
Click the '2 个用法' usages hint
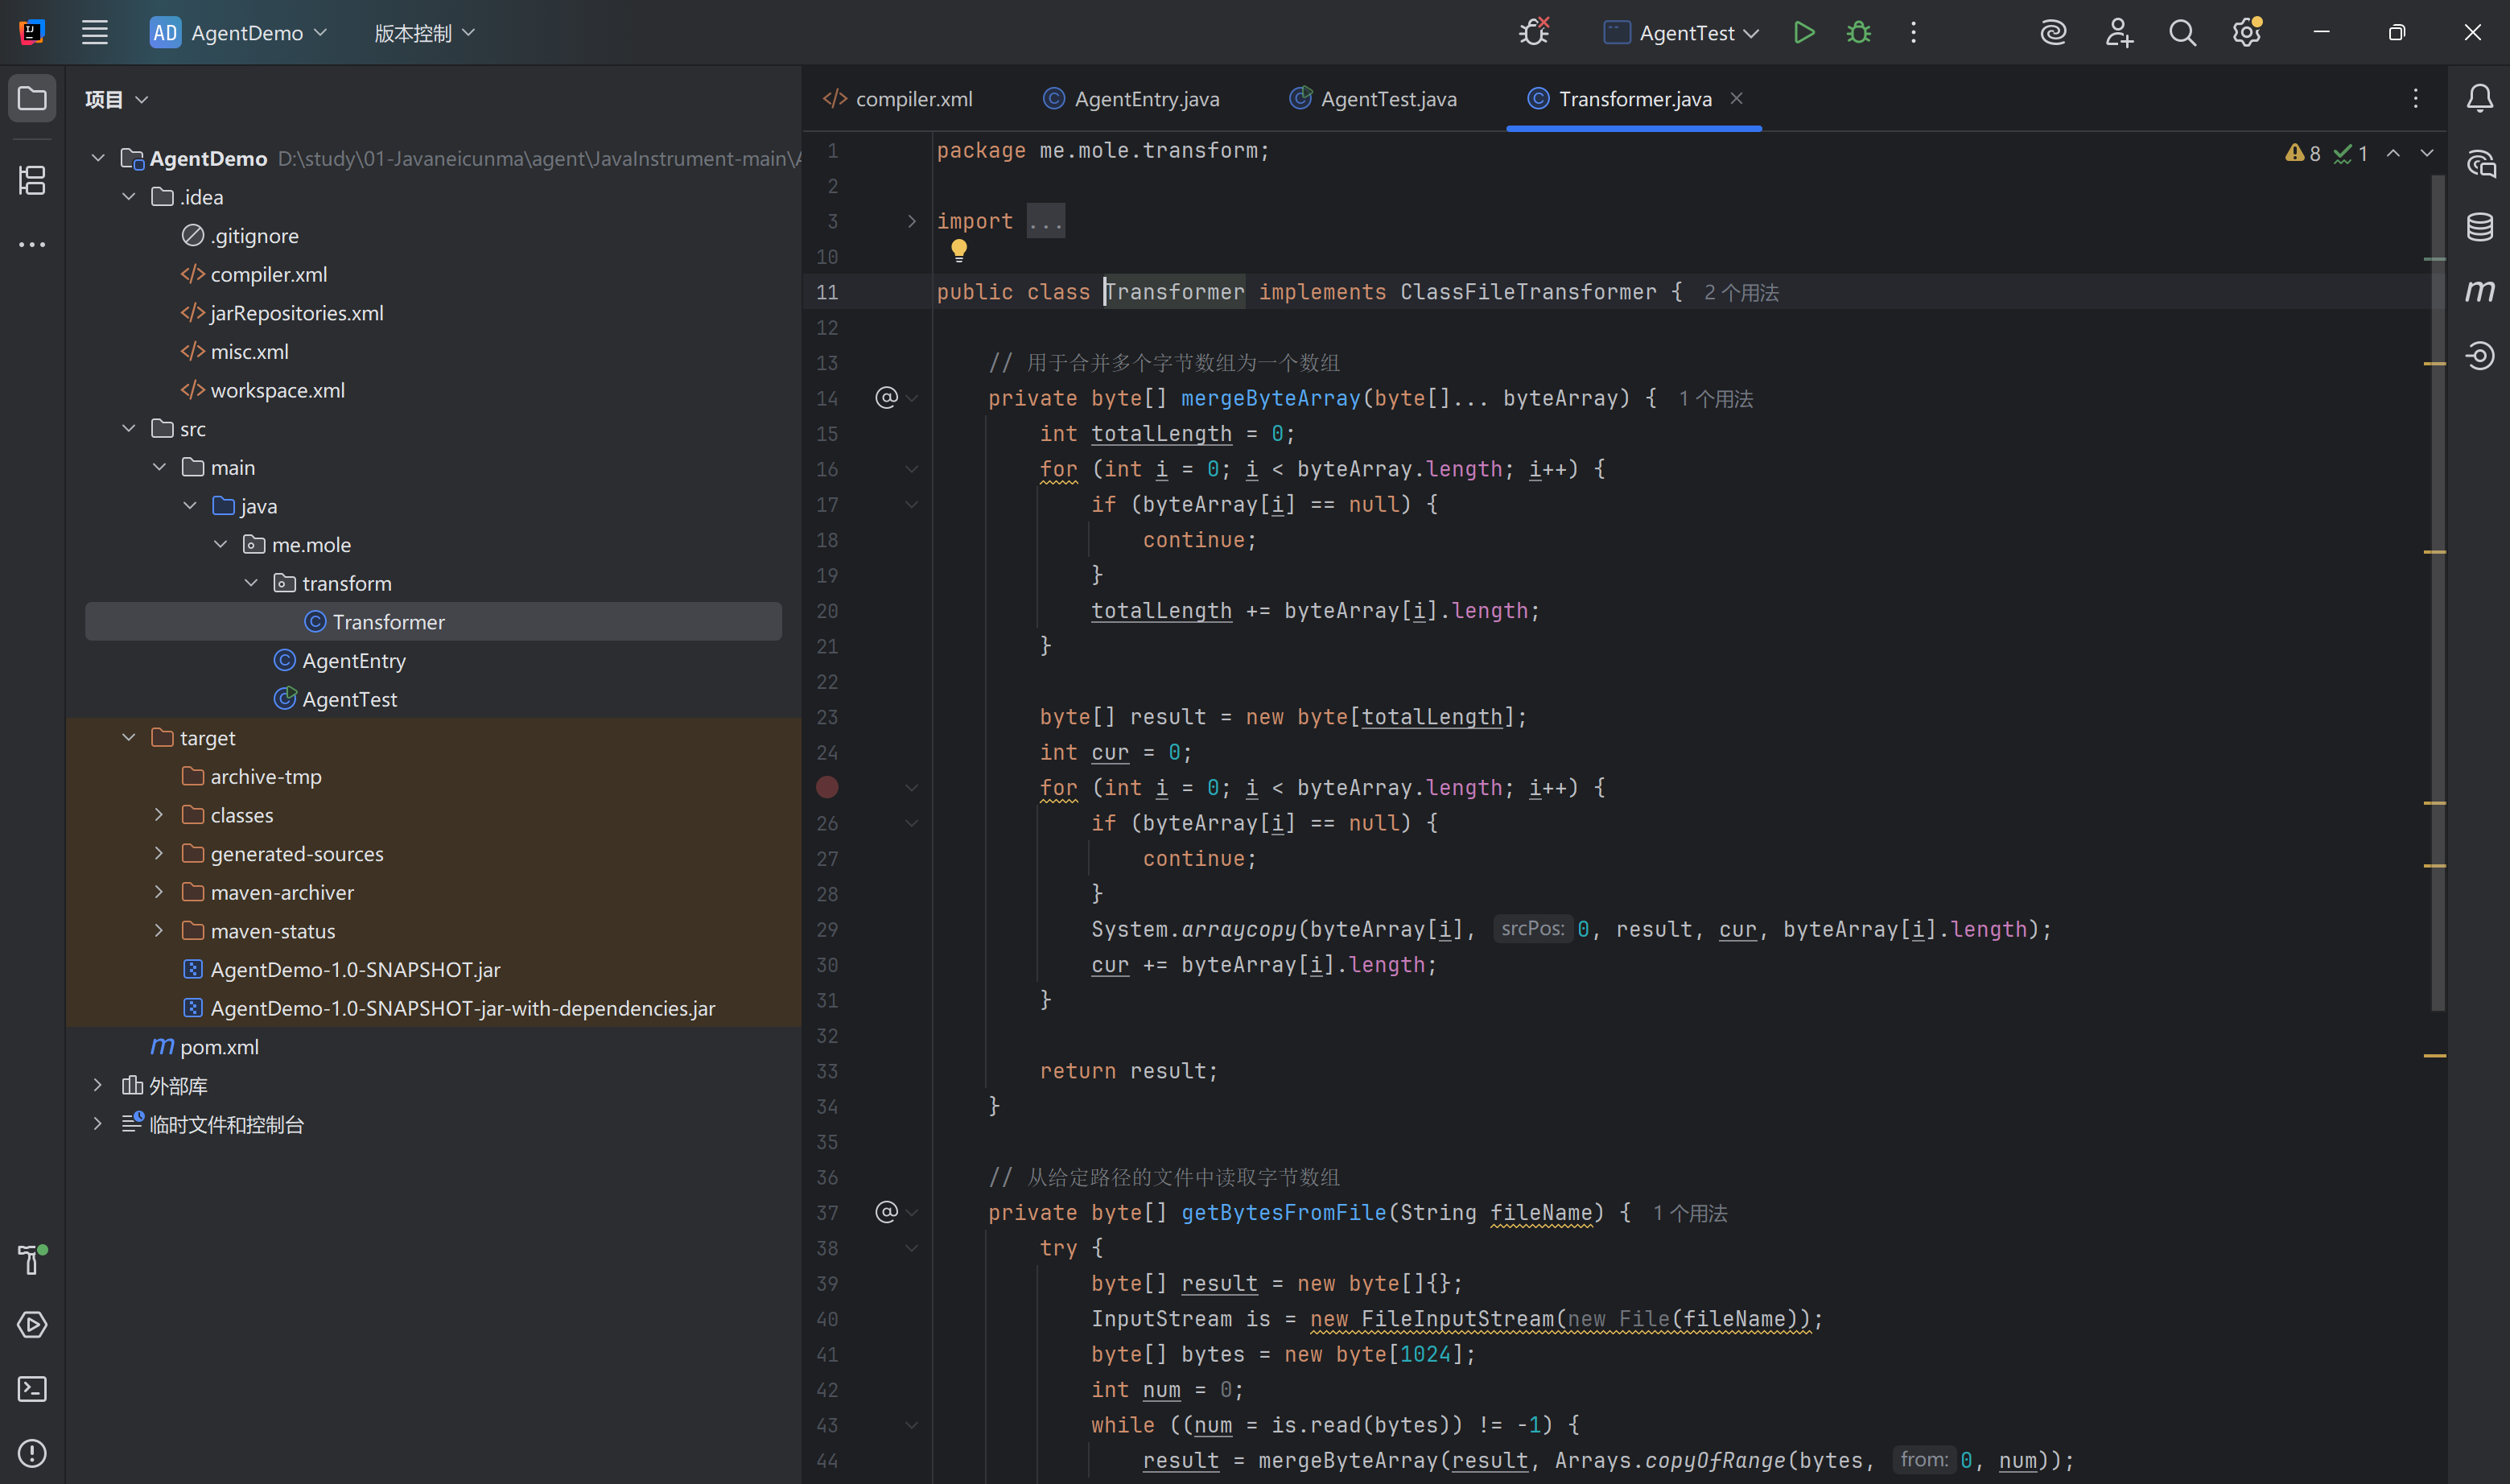tap(1741, 293)
